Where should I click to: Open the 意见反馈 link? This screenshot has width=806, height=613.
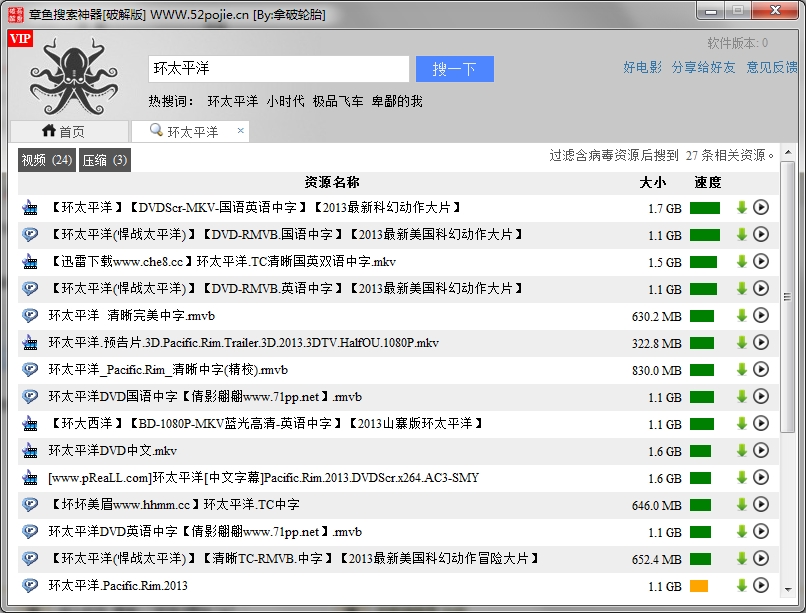click(x=772, y=67)
